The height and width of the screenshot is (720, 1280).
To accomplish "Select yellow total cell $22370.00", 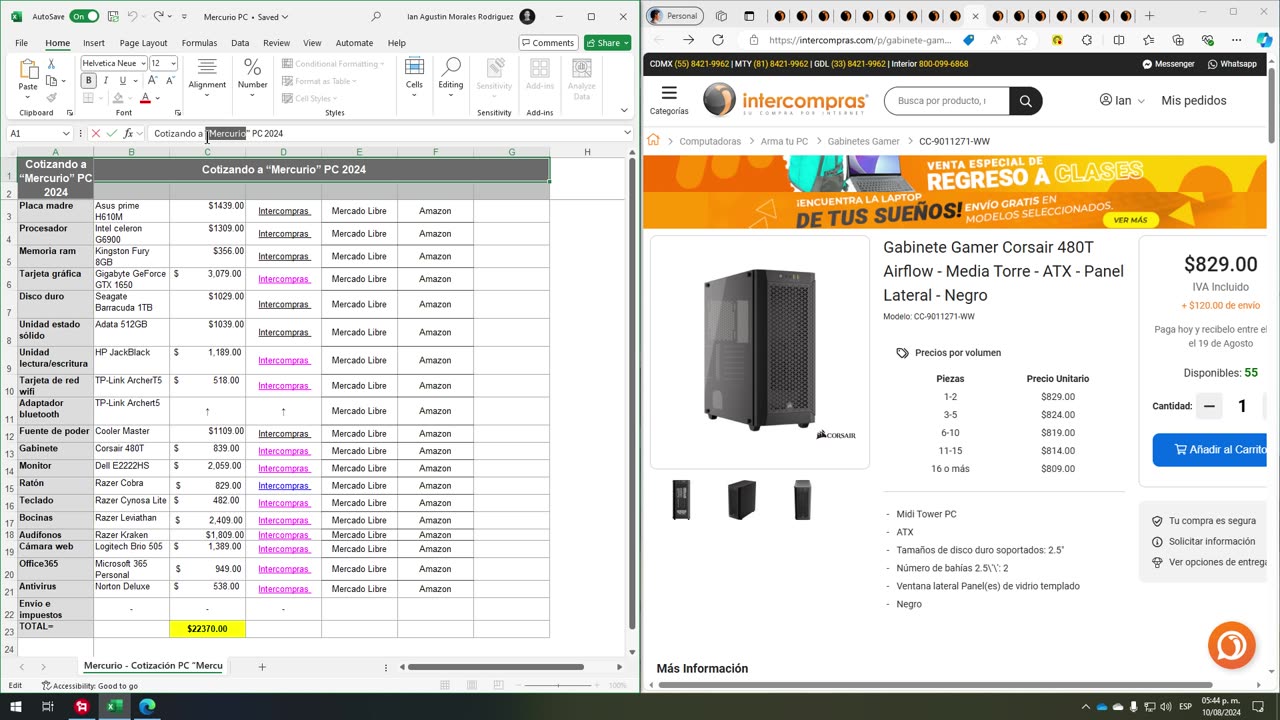I will [207, 629].
